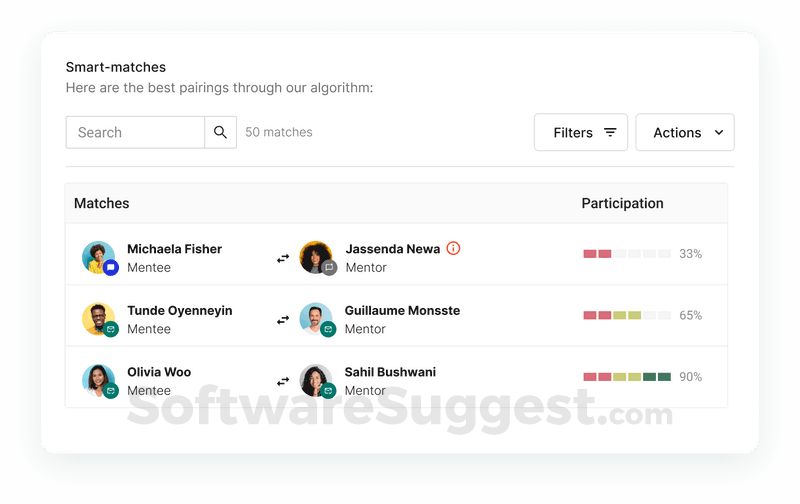Click the 90% participation progress bar
The image size is (800, 504).
tap(627, 377)
